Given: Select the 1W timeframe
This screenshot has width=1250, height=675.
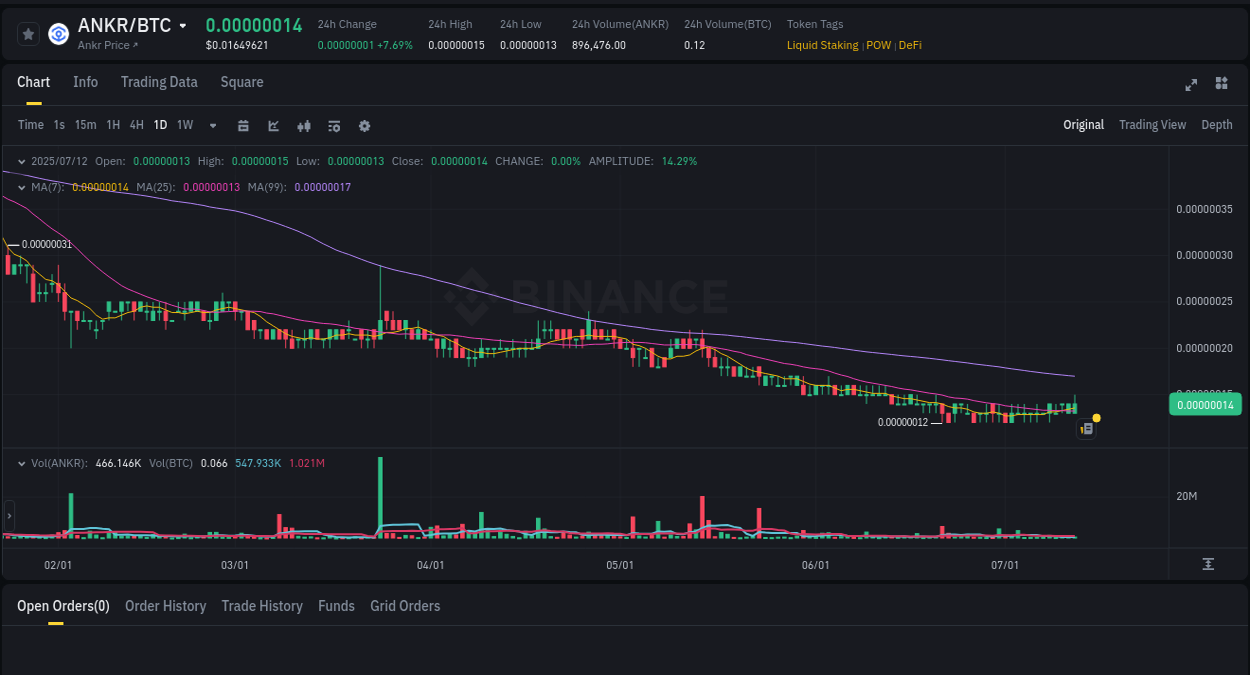Looking at the screenshot, I should (x=184, y=125).
